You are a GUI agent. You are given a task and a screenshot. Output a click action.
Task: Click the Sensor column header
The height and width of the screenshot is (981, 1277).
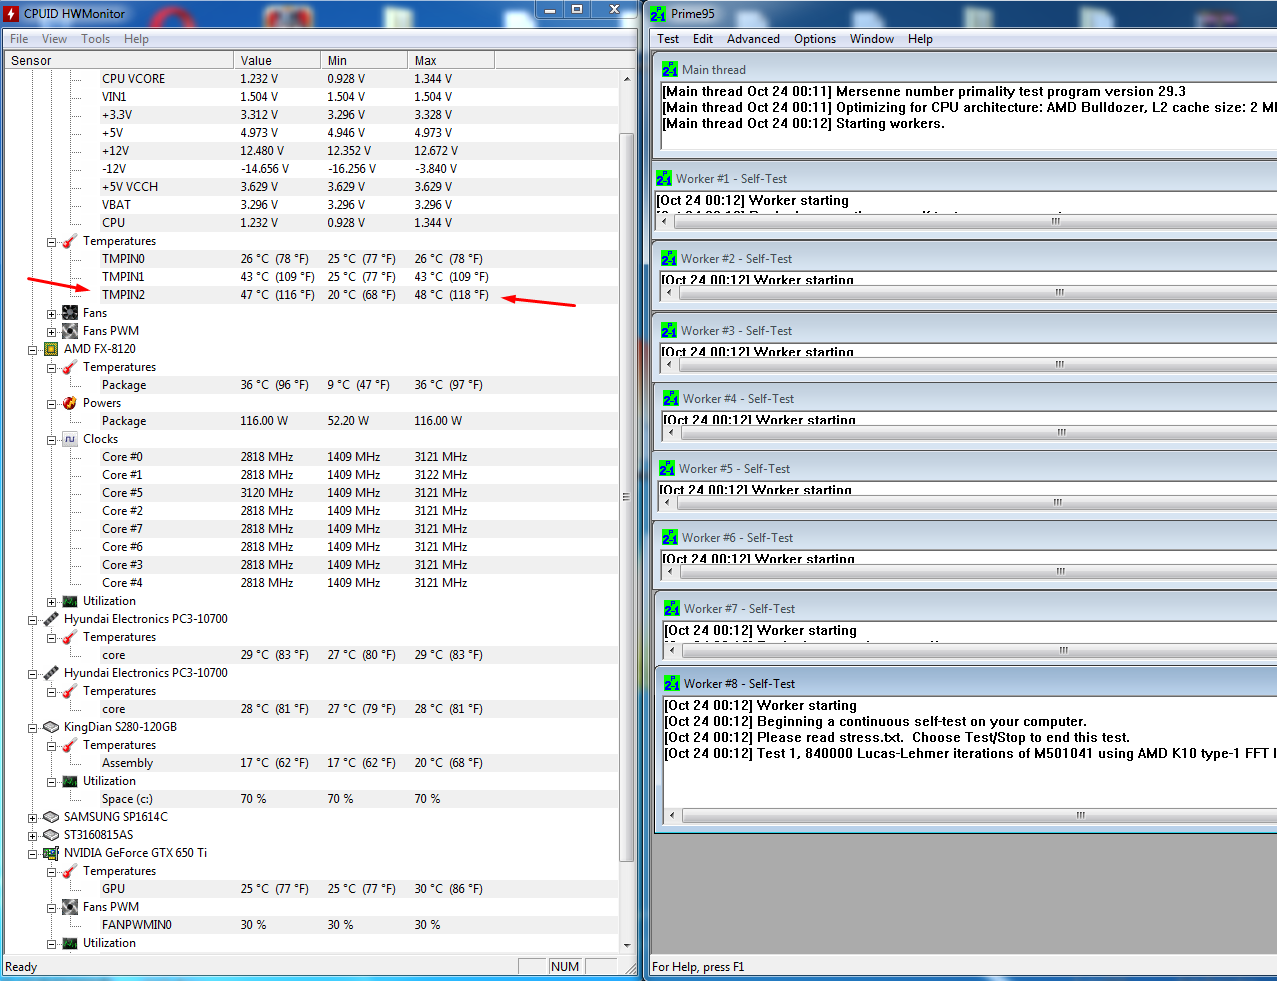coord(119,60)
